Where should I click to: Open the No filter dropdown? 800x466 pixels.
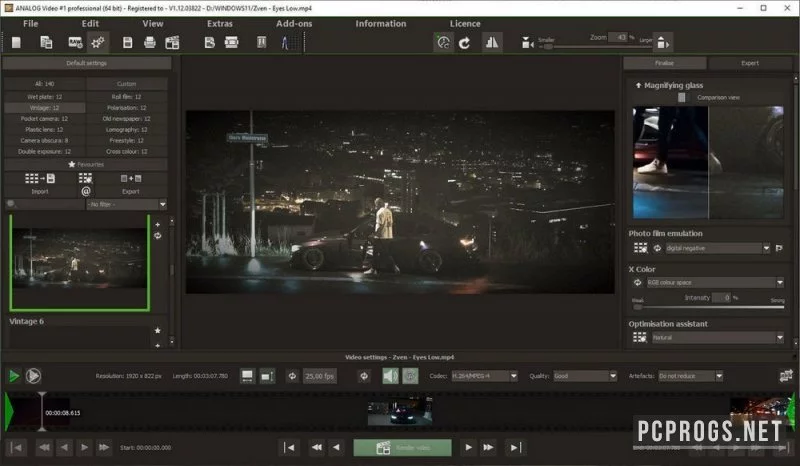(126, 204)
